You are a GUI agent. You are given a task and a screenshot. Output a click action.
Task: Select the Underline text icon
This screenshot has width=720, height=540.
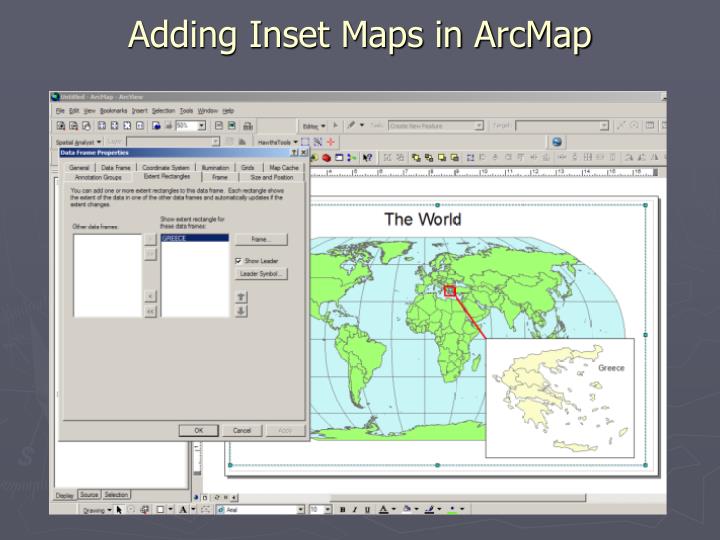368,509
